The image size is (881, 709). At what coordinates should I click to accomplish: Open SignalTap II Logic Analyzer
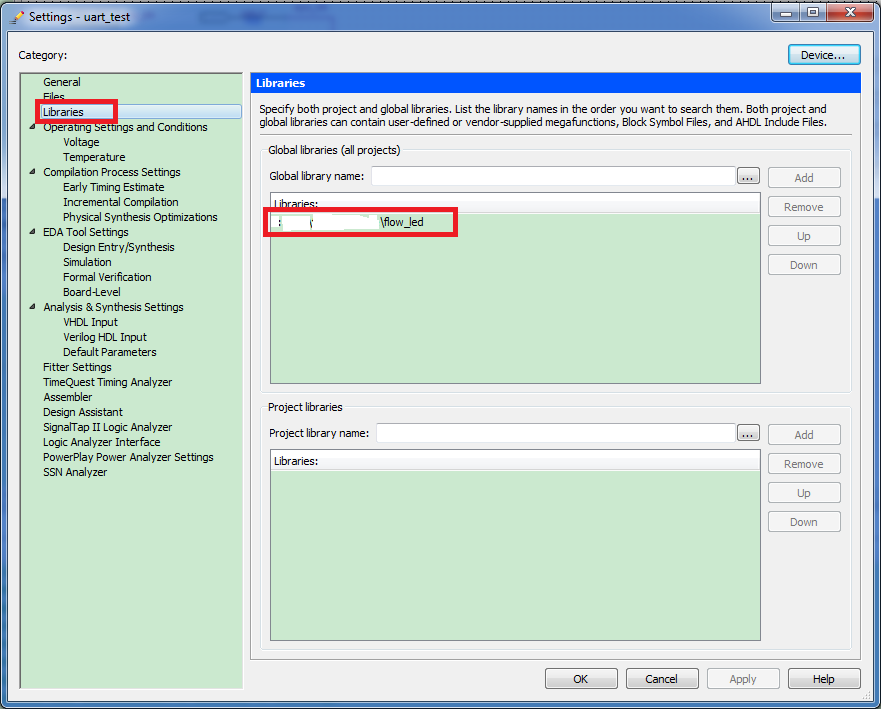point(107,427)
